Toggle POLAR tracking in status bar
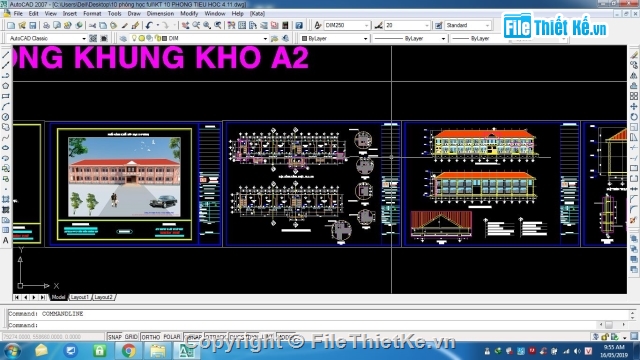The height and width of the screenshot is (360, 640). click(172, 337)
